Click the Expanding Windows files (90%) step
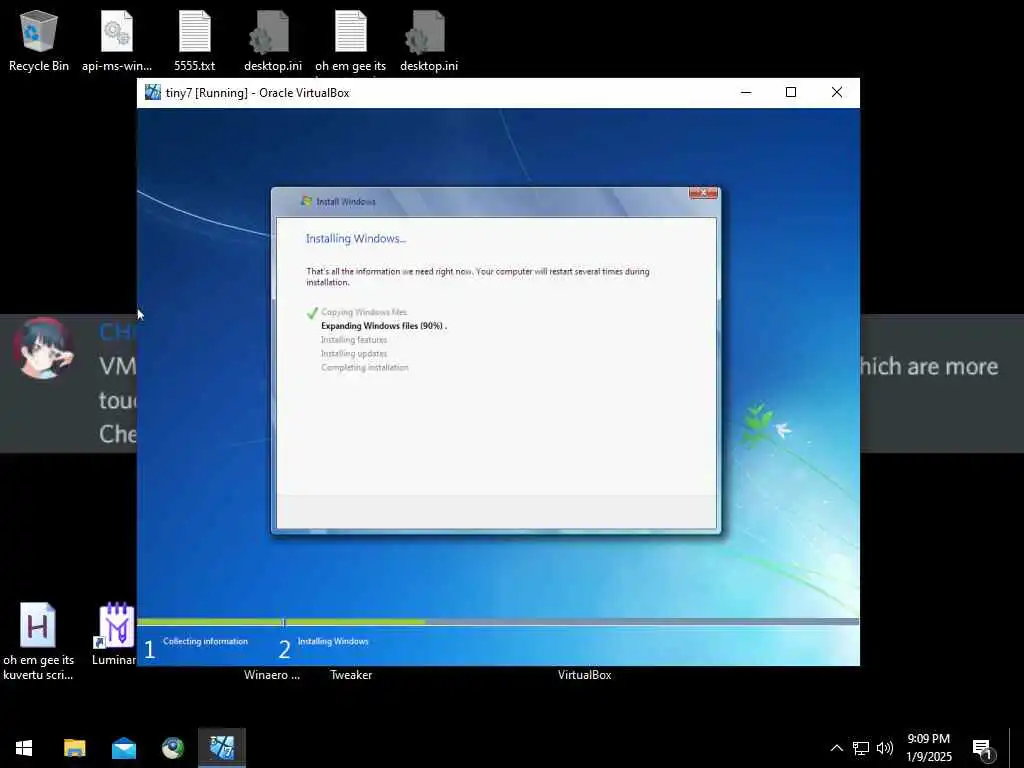This screenshot has width=1024, height=768. [x=384, y=326]
